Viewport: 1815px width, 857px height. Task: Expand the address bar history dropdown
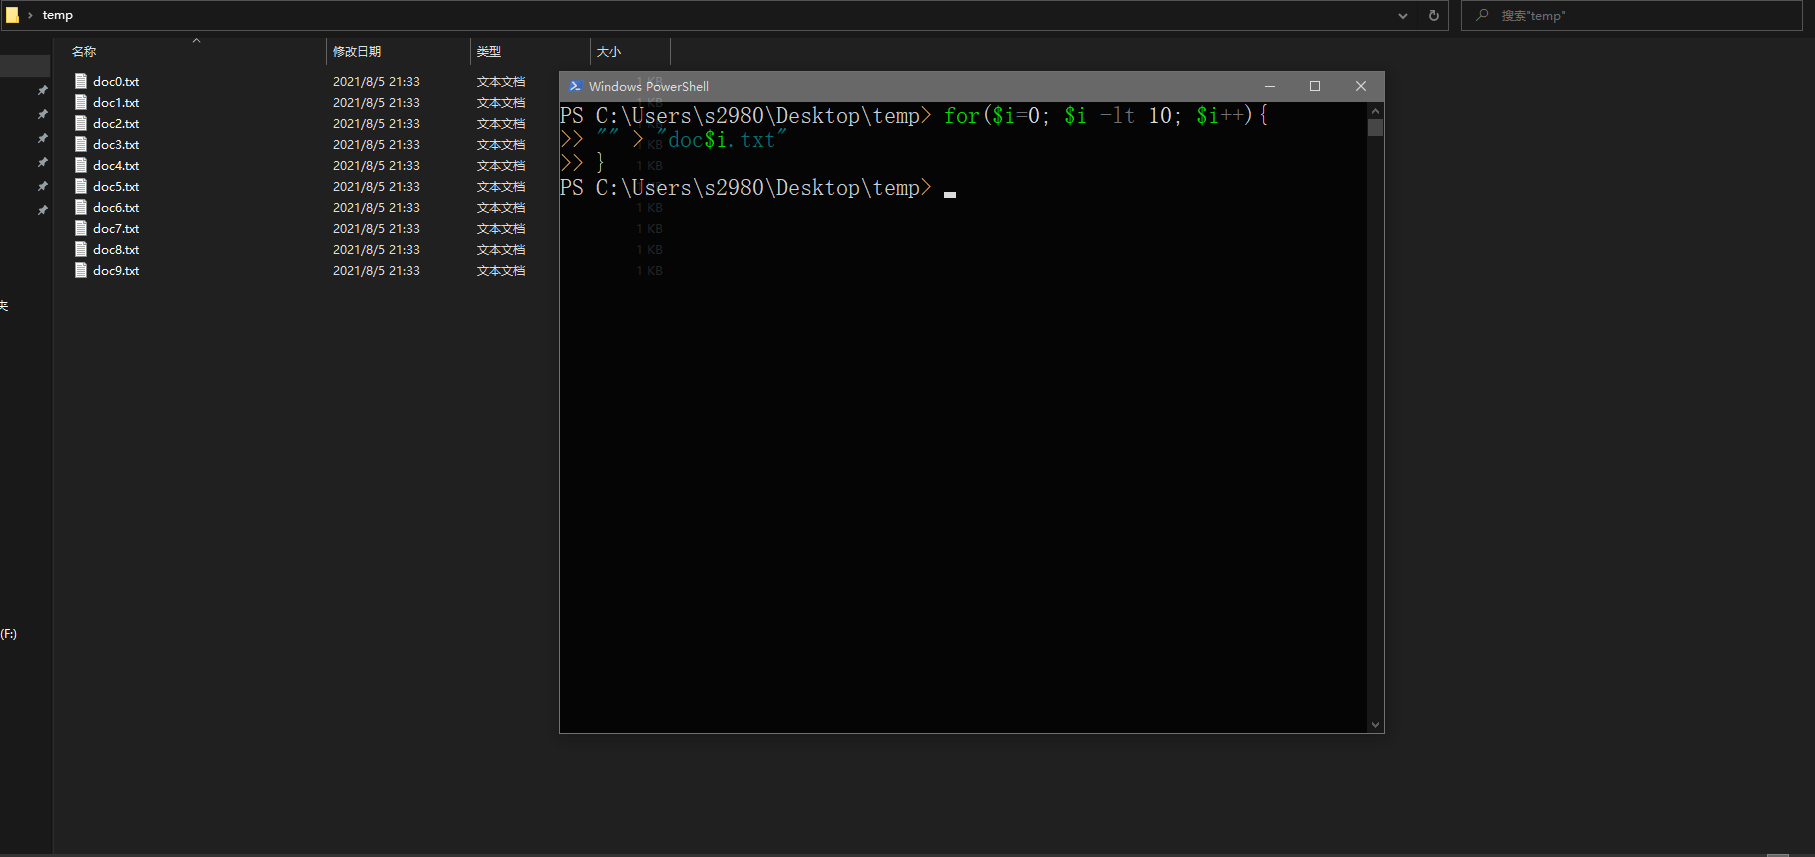(x=1403, y=15)
